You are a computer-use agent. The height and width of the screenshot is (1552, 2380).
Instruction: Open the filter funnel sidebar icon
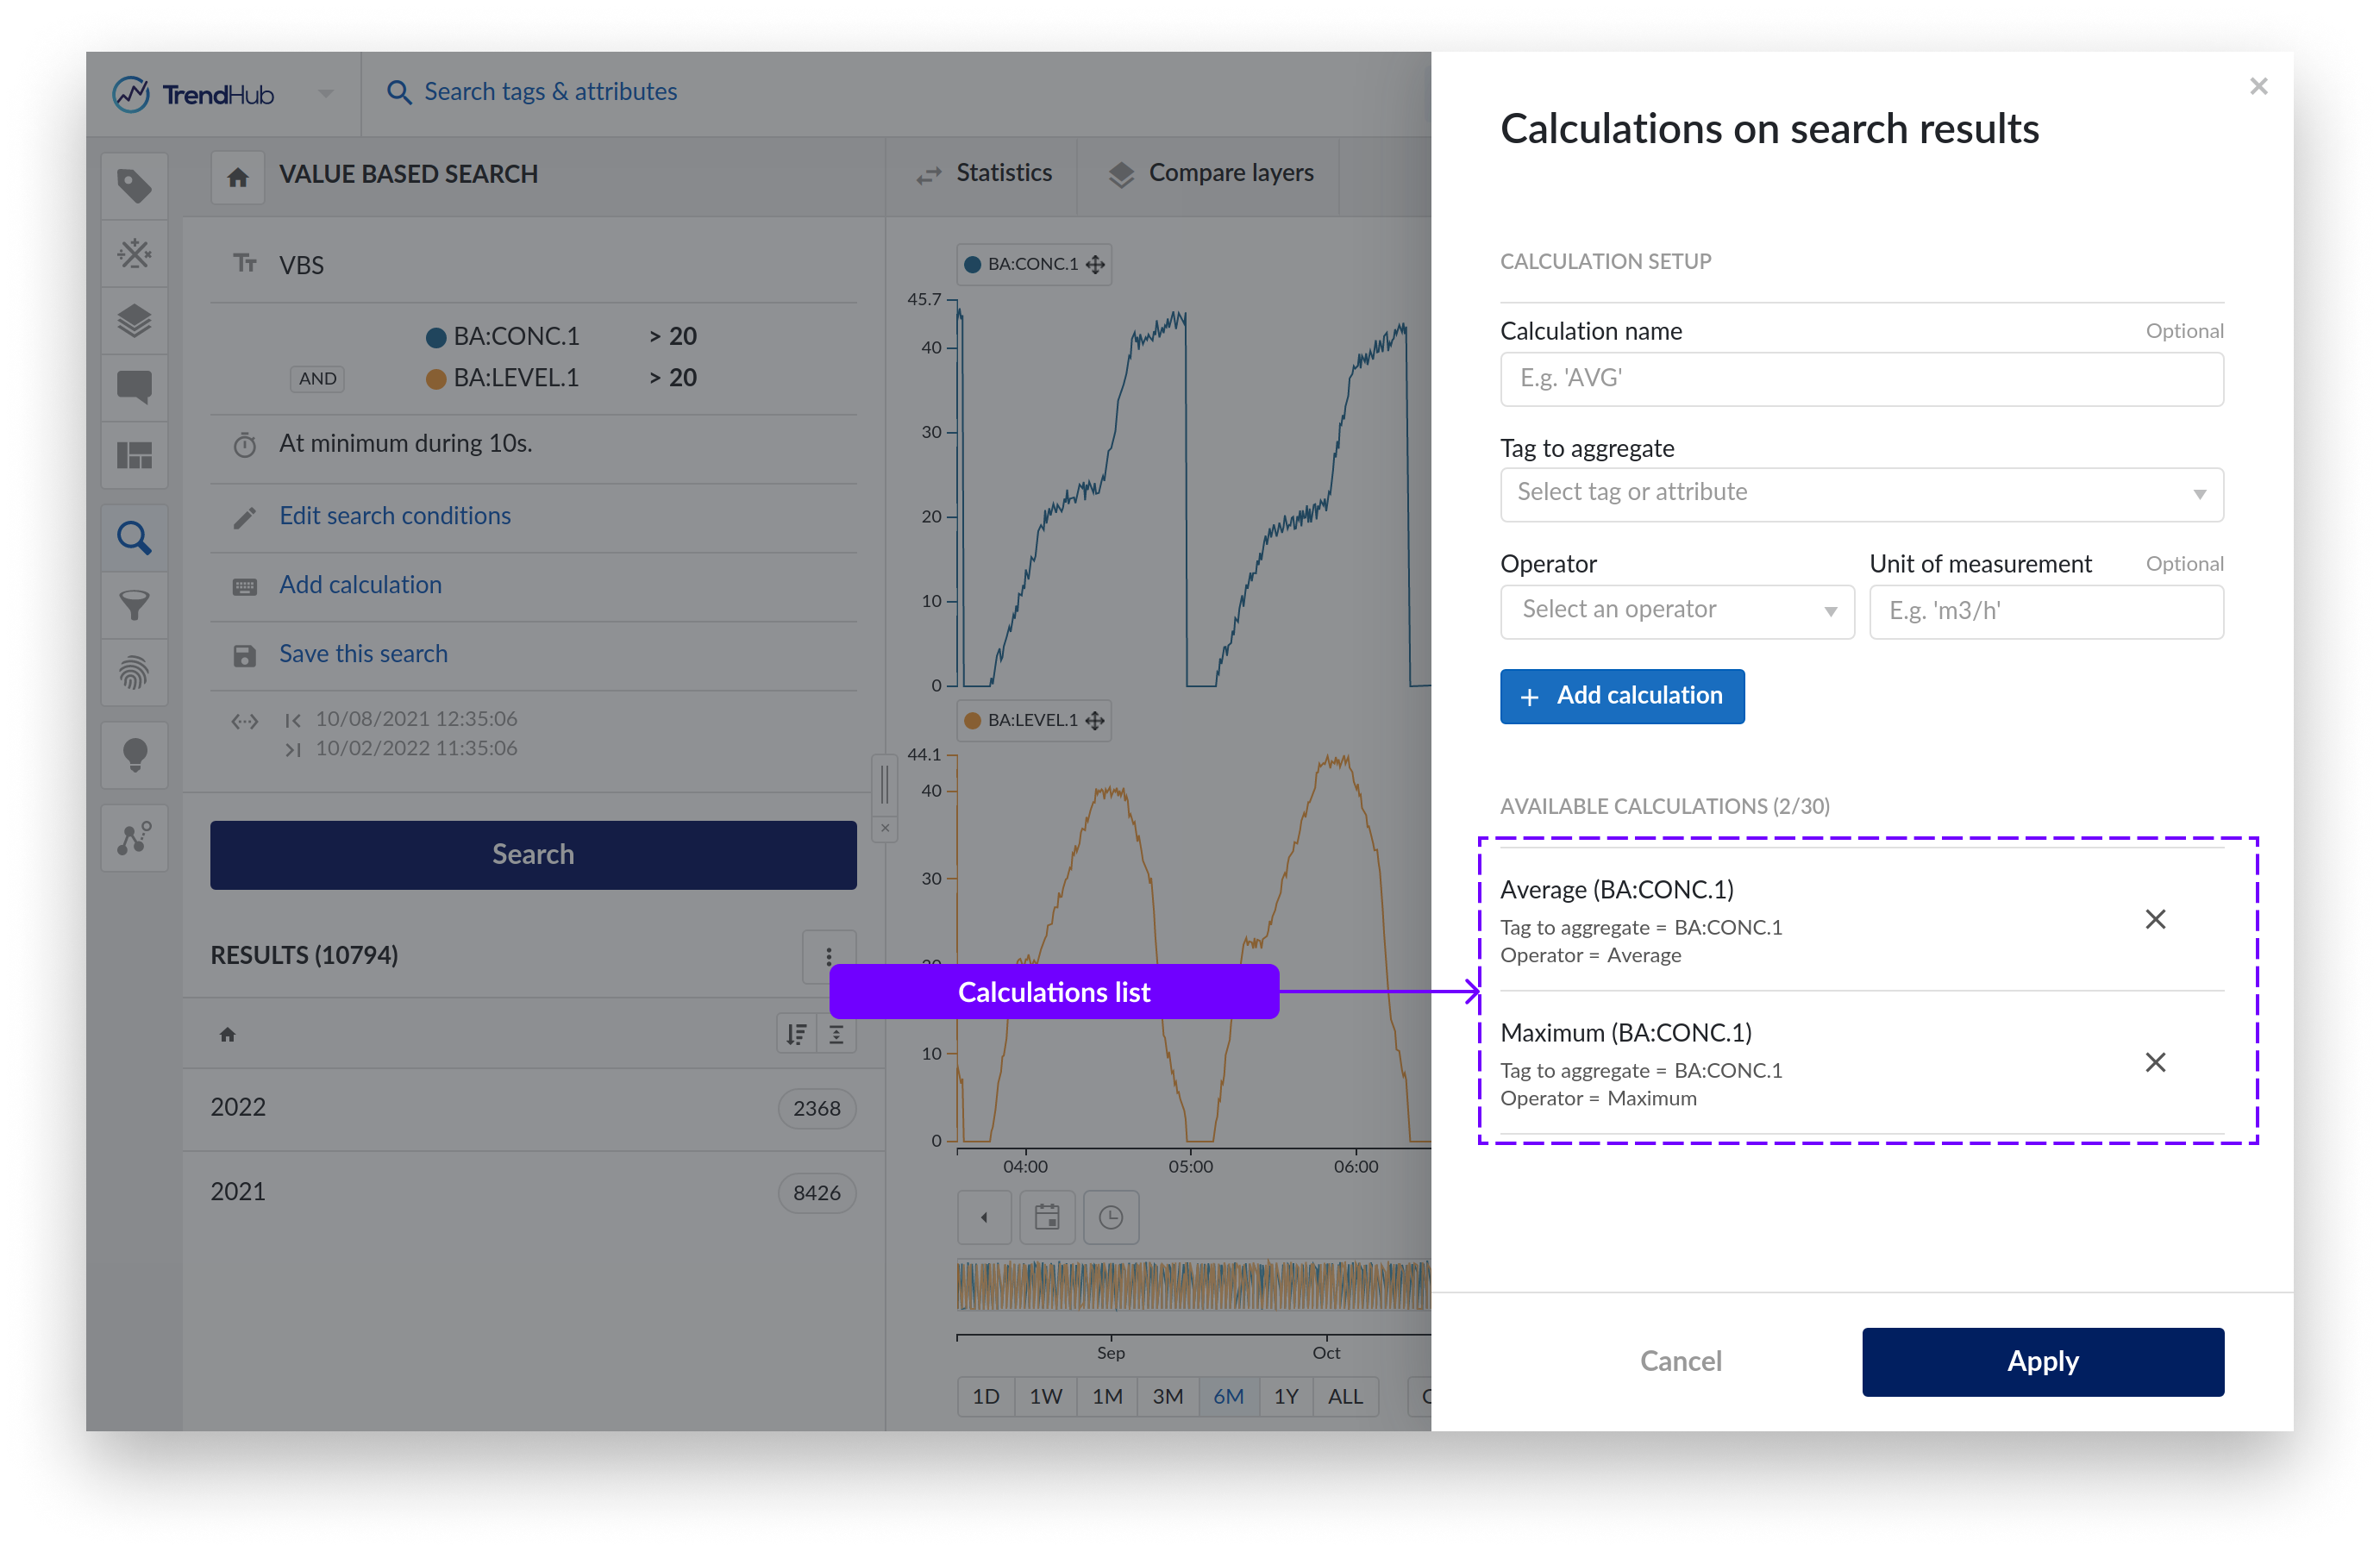click(x=134, y=604)
